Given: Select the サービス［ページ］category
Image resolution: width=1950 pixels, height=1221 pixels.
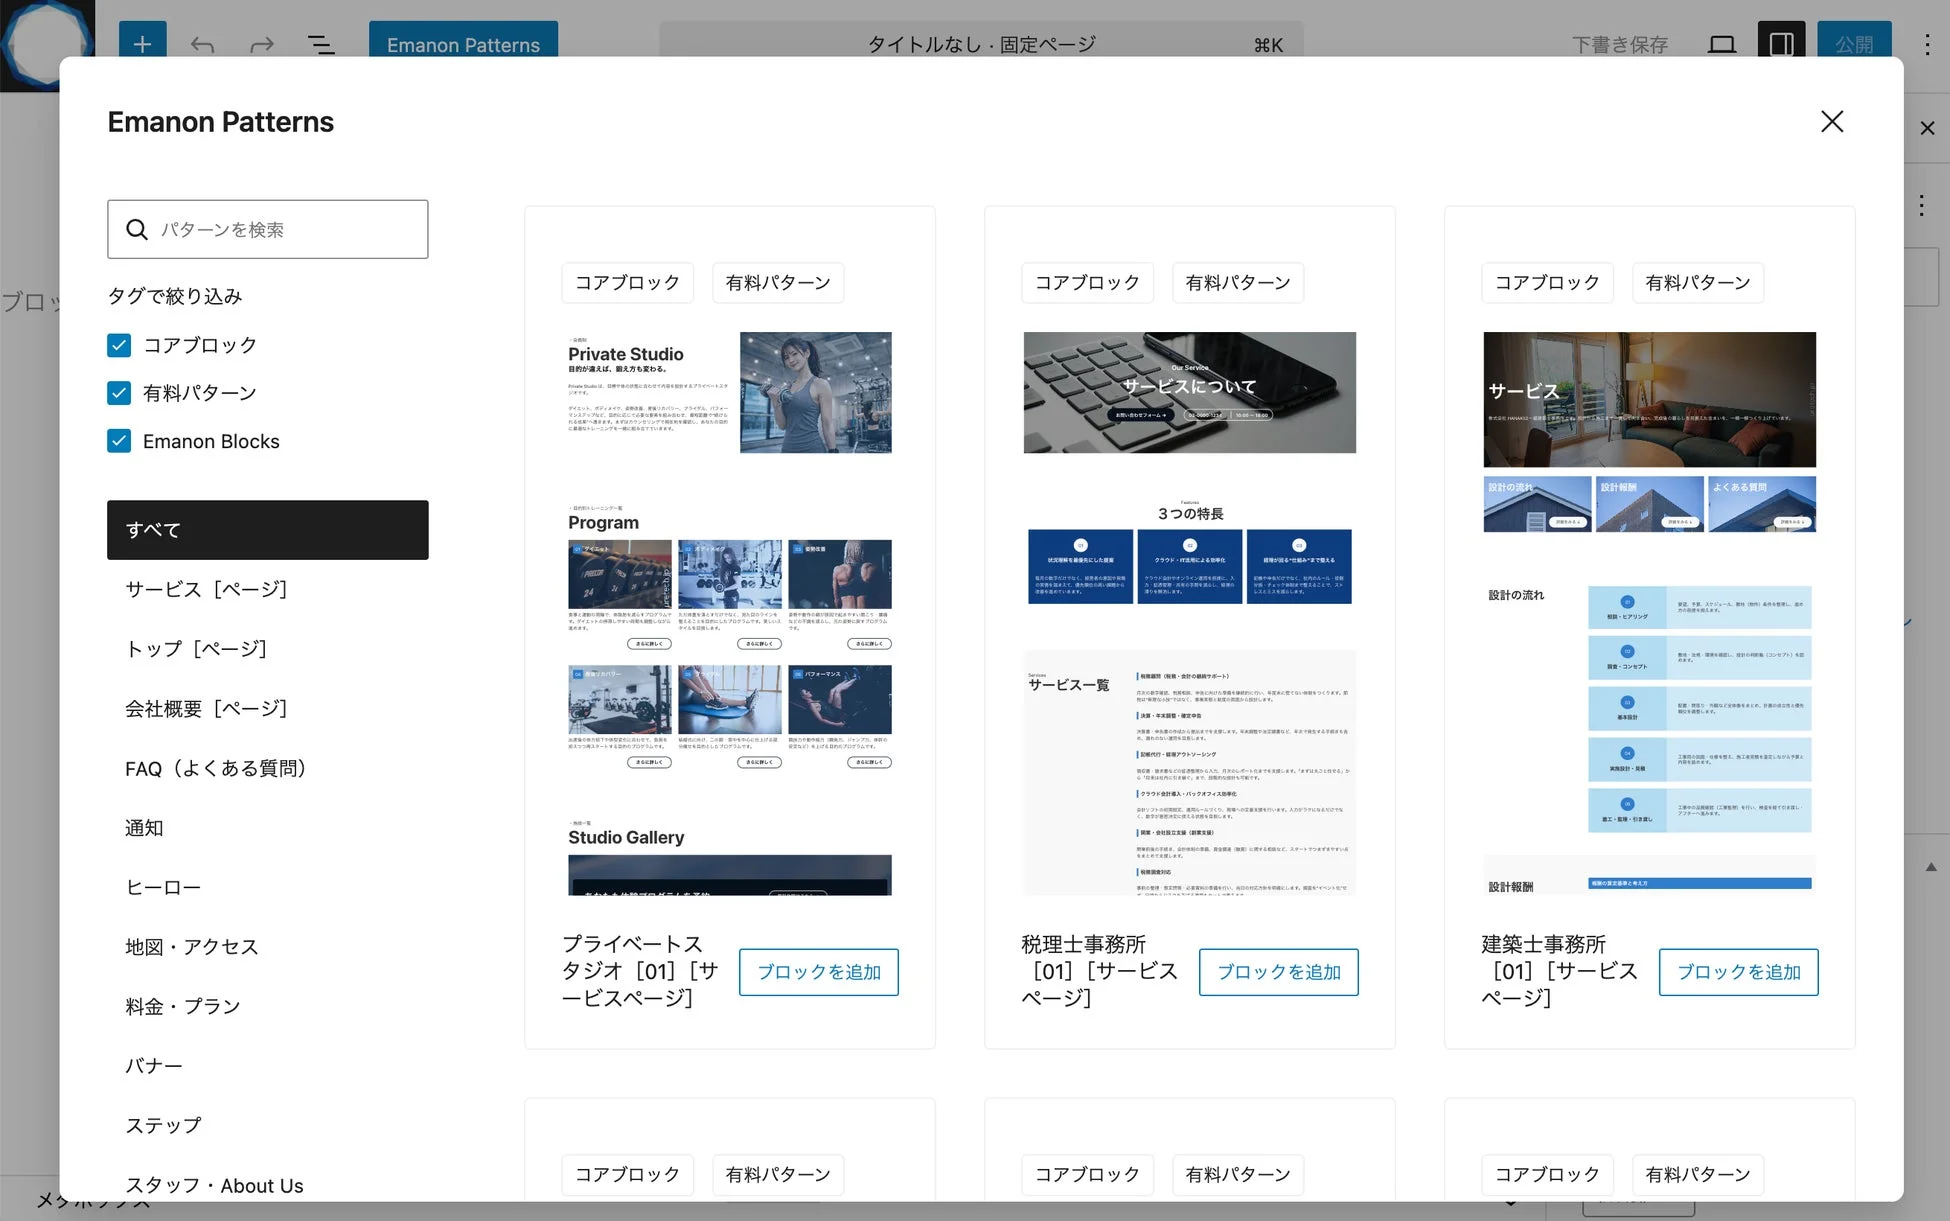Looking at the screenshot, I should pyautogui.click(x=206, y=589).
